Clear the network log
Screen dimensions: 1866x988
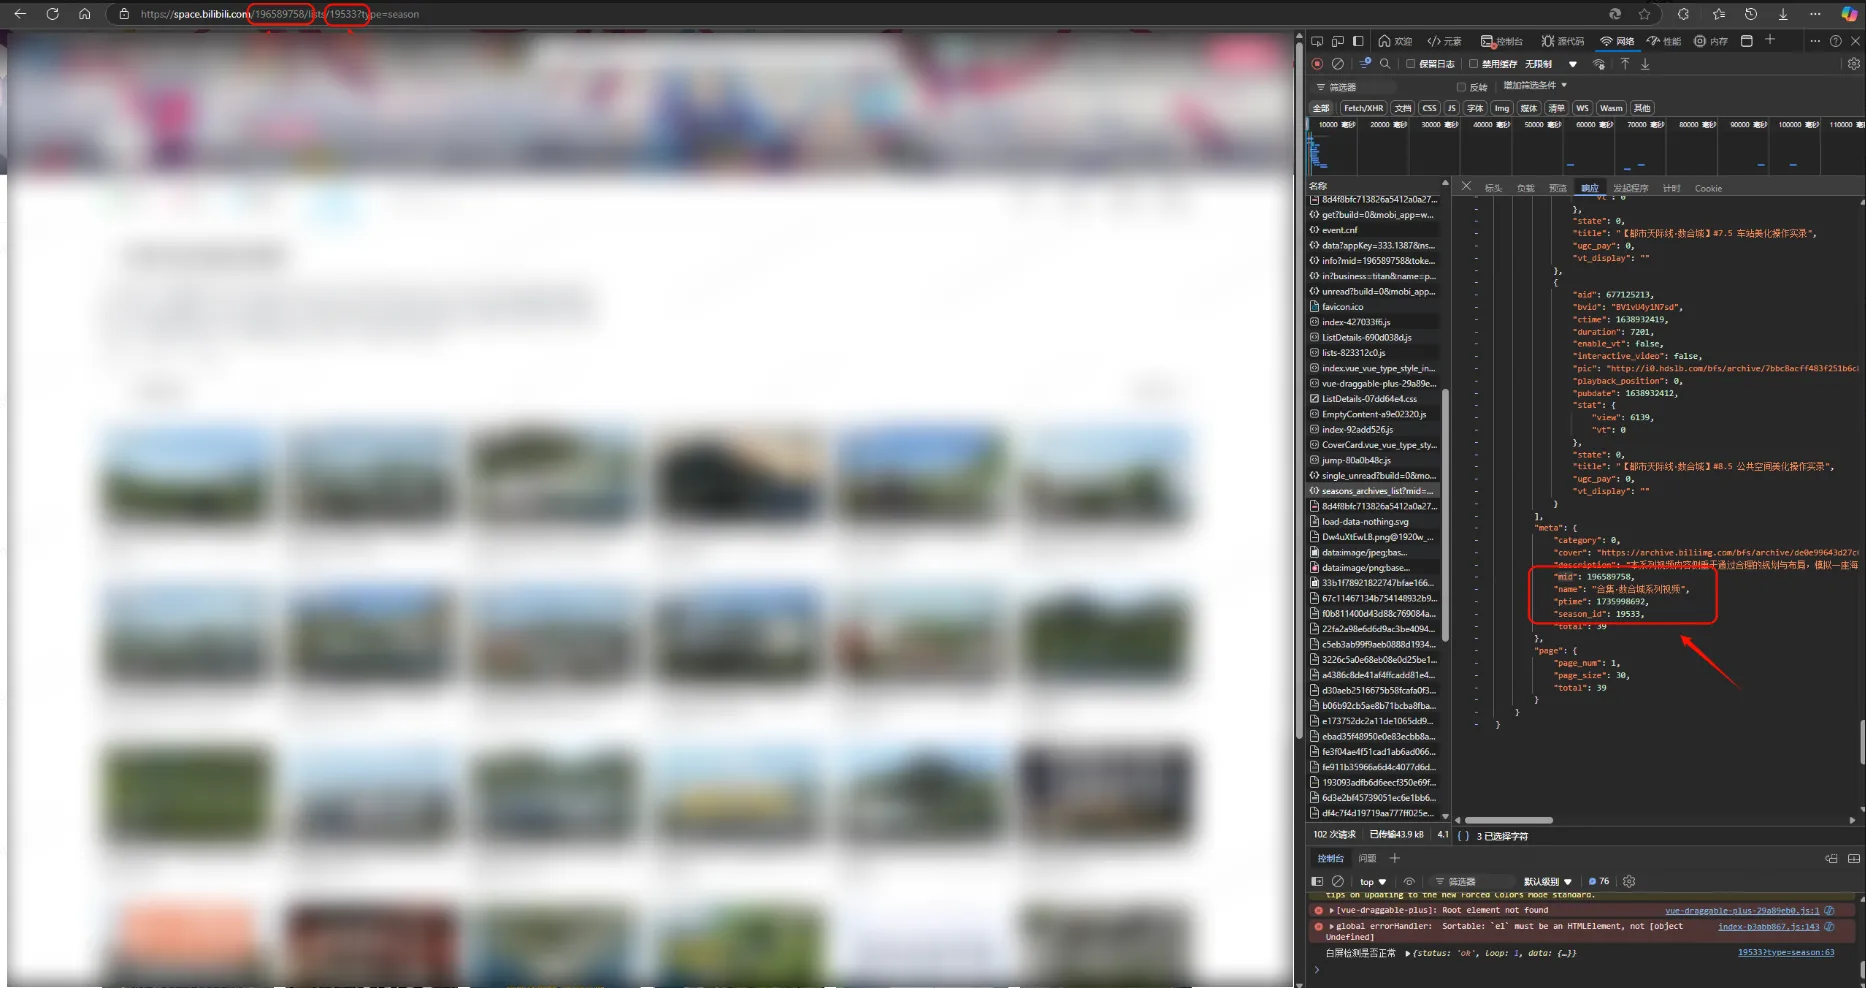click(x=1338, y=64)
